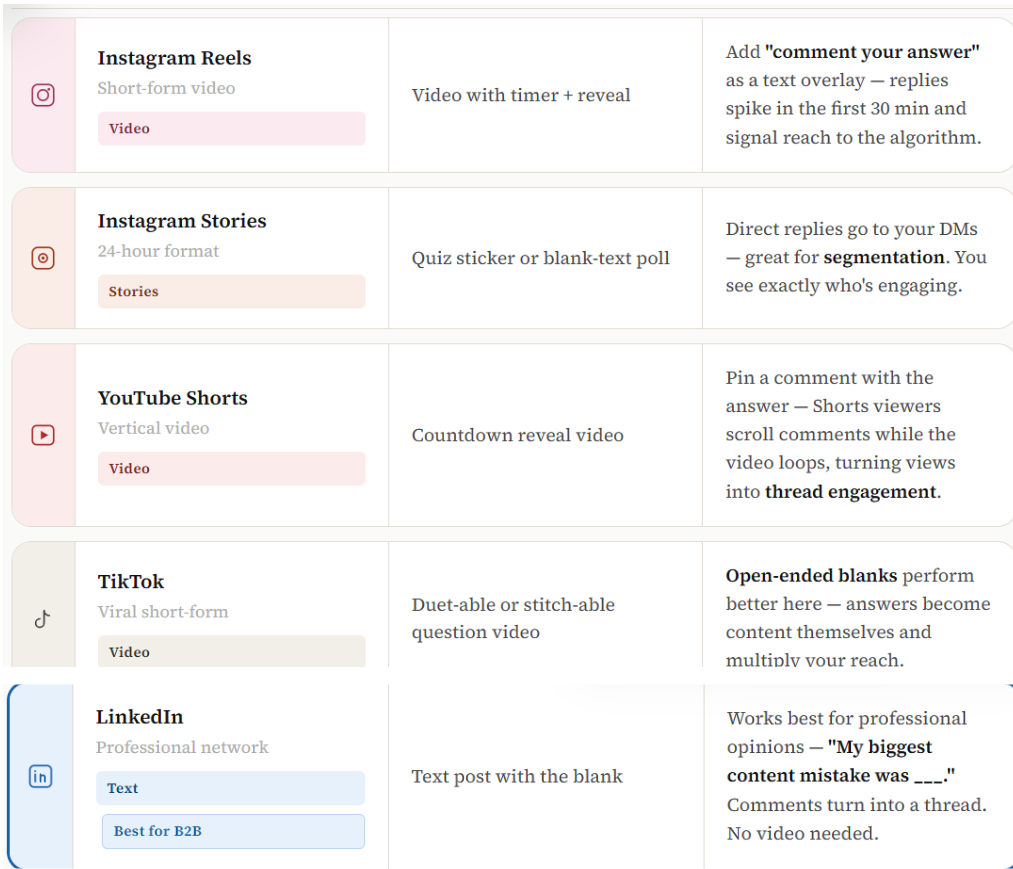Open the TikTok platform title
The image size is (1013, 869).
(131, 582)
